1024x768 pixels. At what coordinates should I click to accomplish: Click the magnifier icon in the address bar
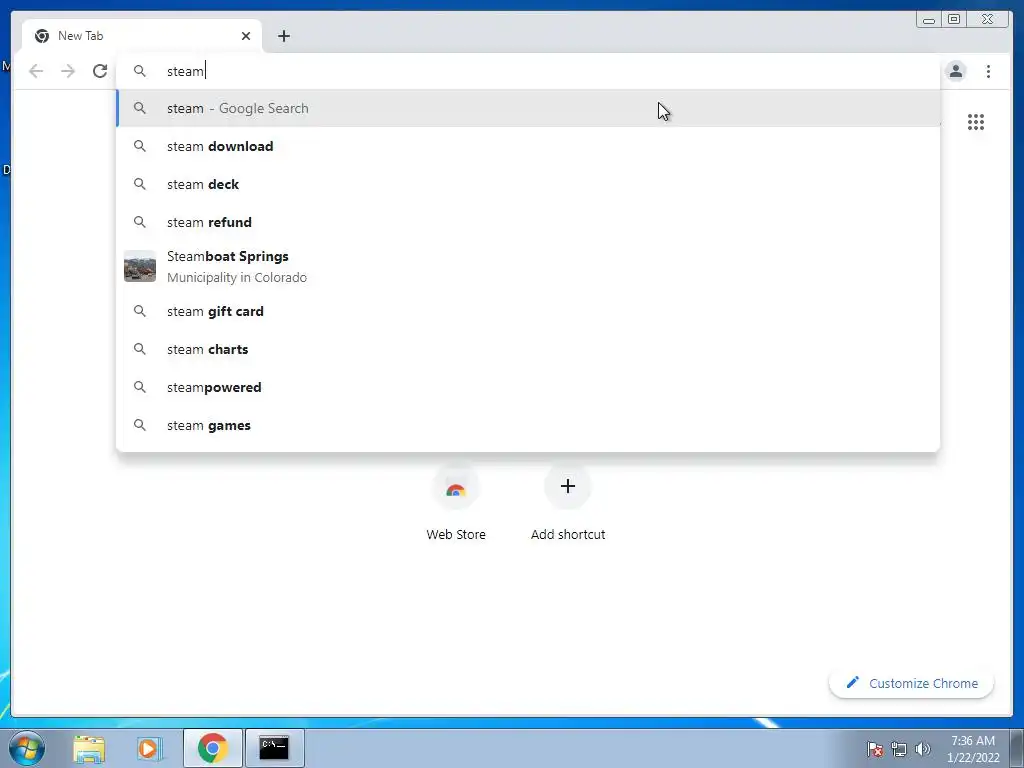click(140, 71)
